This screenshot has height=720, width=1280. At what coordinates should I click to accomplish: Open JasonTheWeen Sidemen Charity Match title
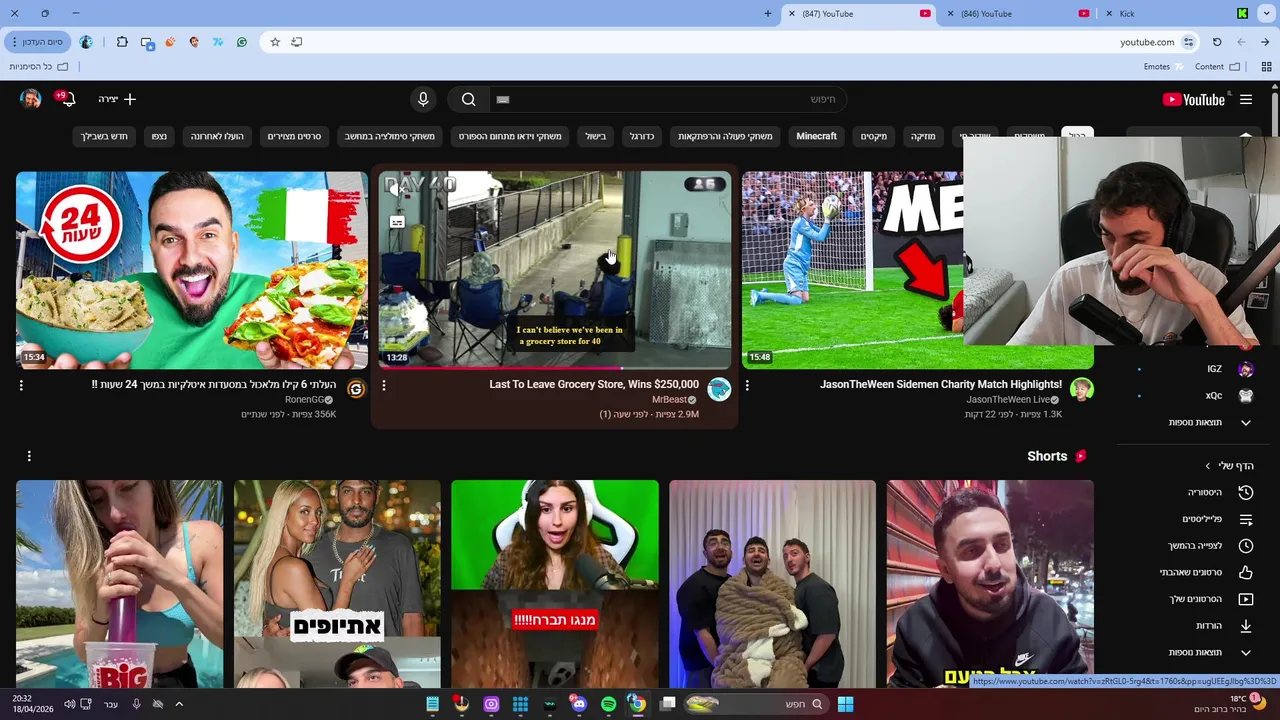(x=941, y=384)
